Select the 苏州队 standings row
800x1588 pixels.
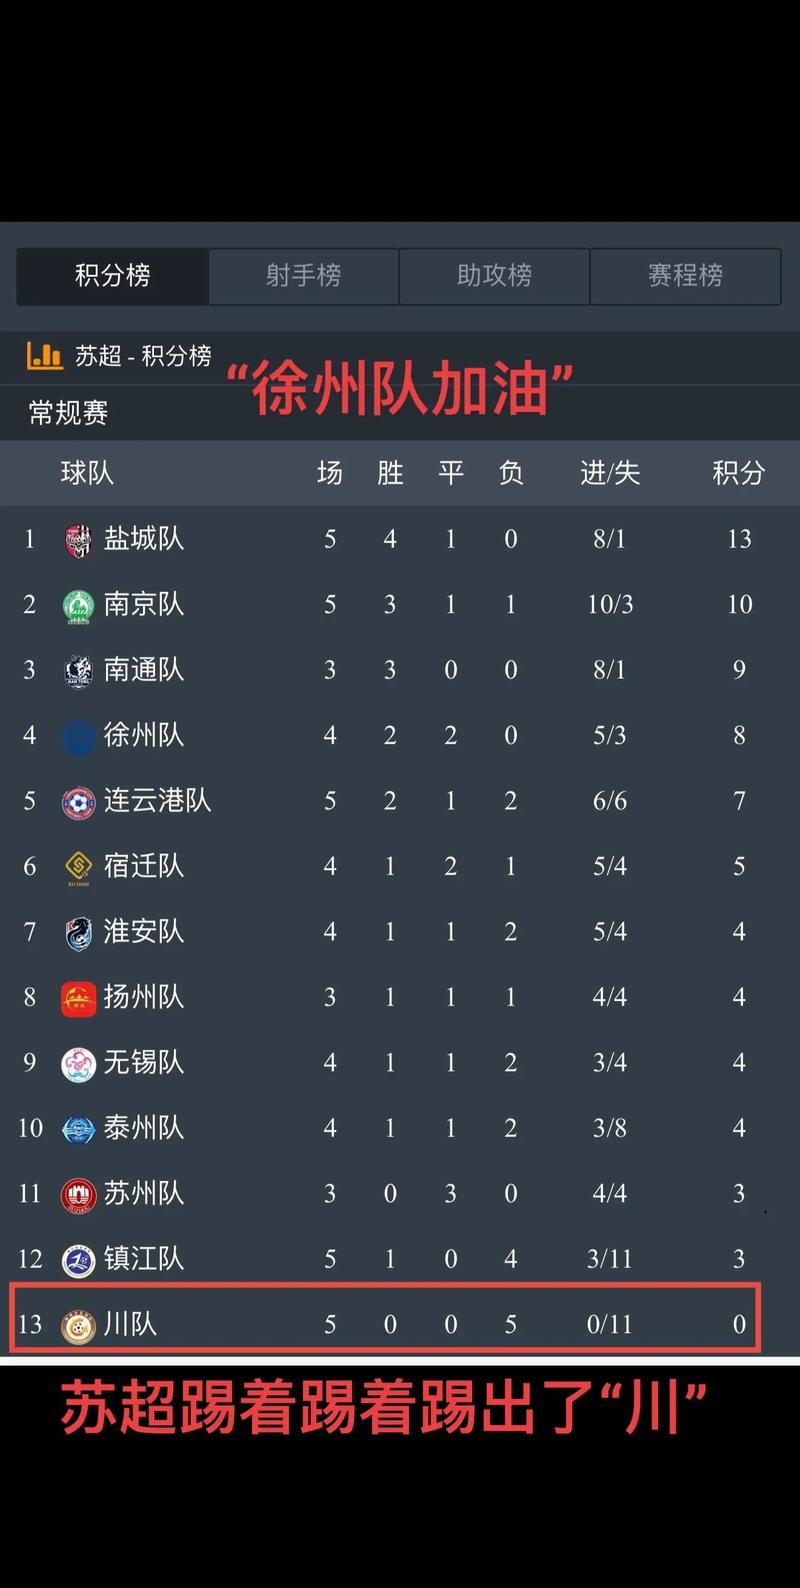400,1194
